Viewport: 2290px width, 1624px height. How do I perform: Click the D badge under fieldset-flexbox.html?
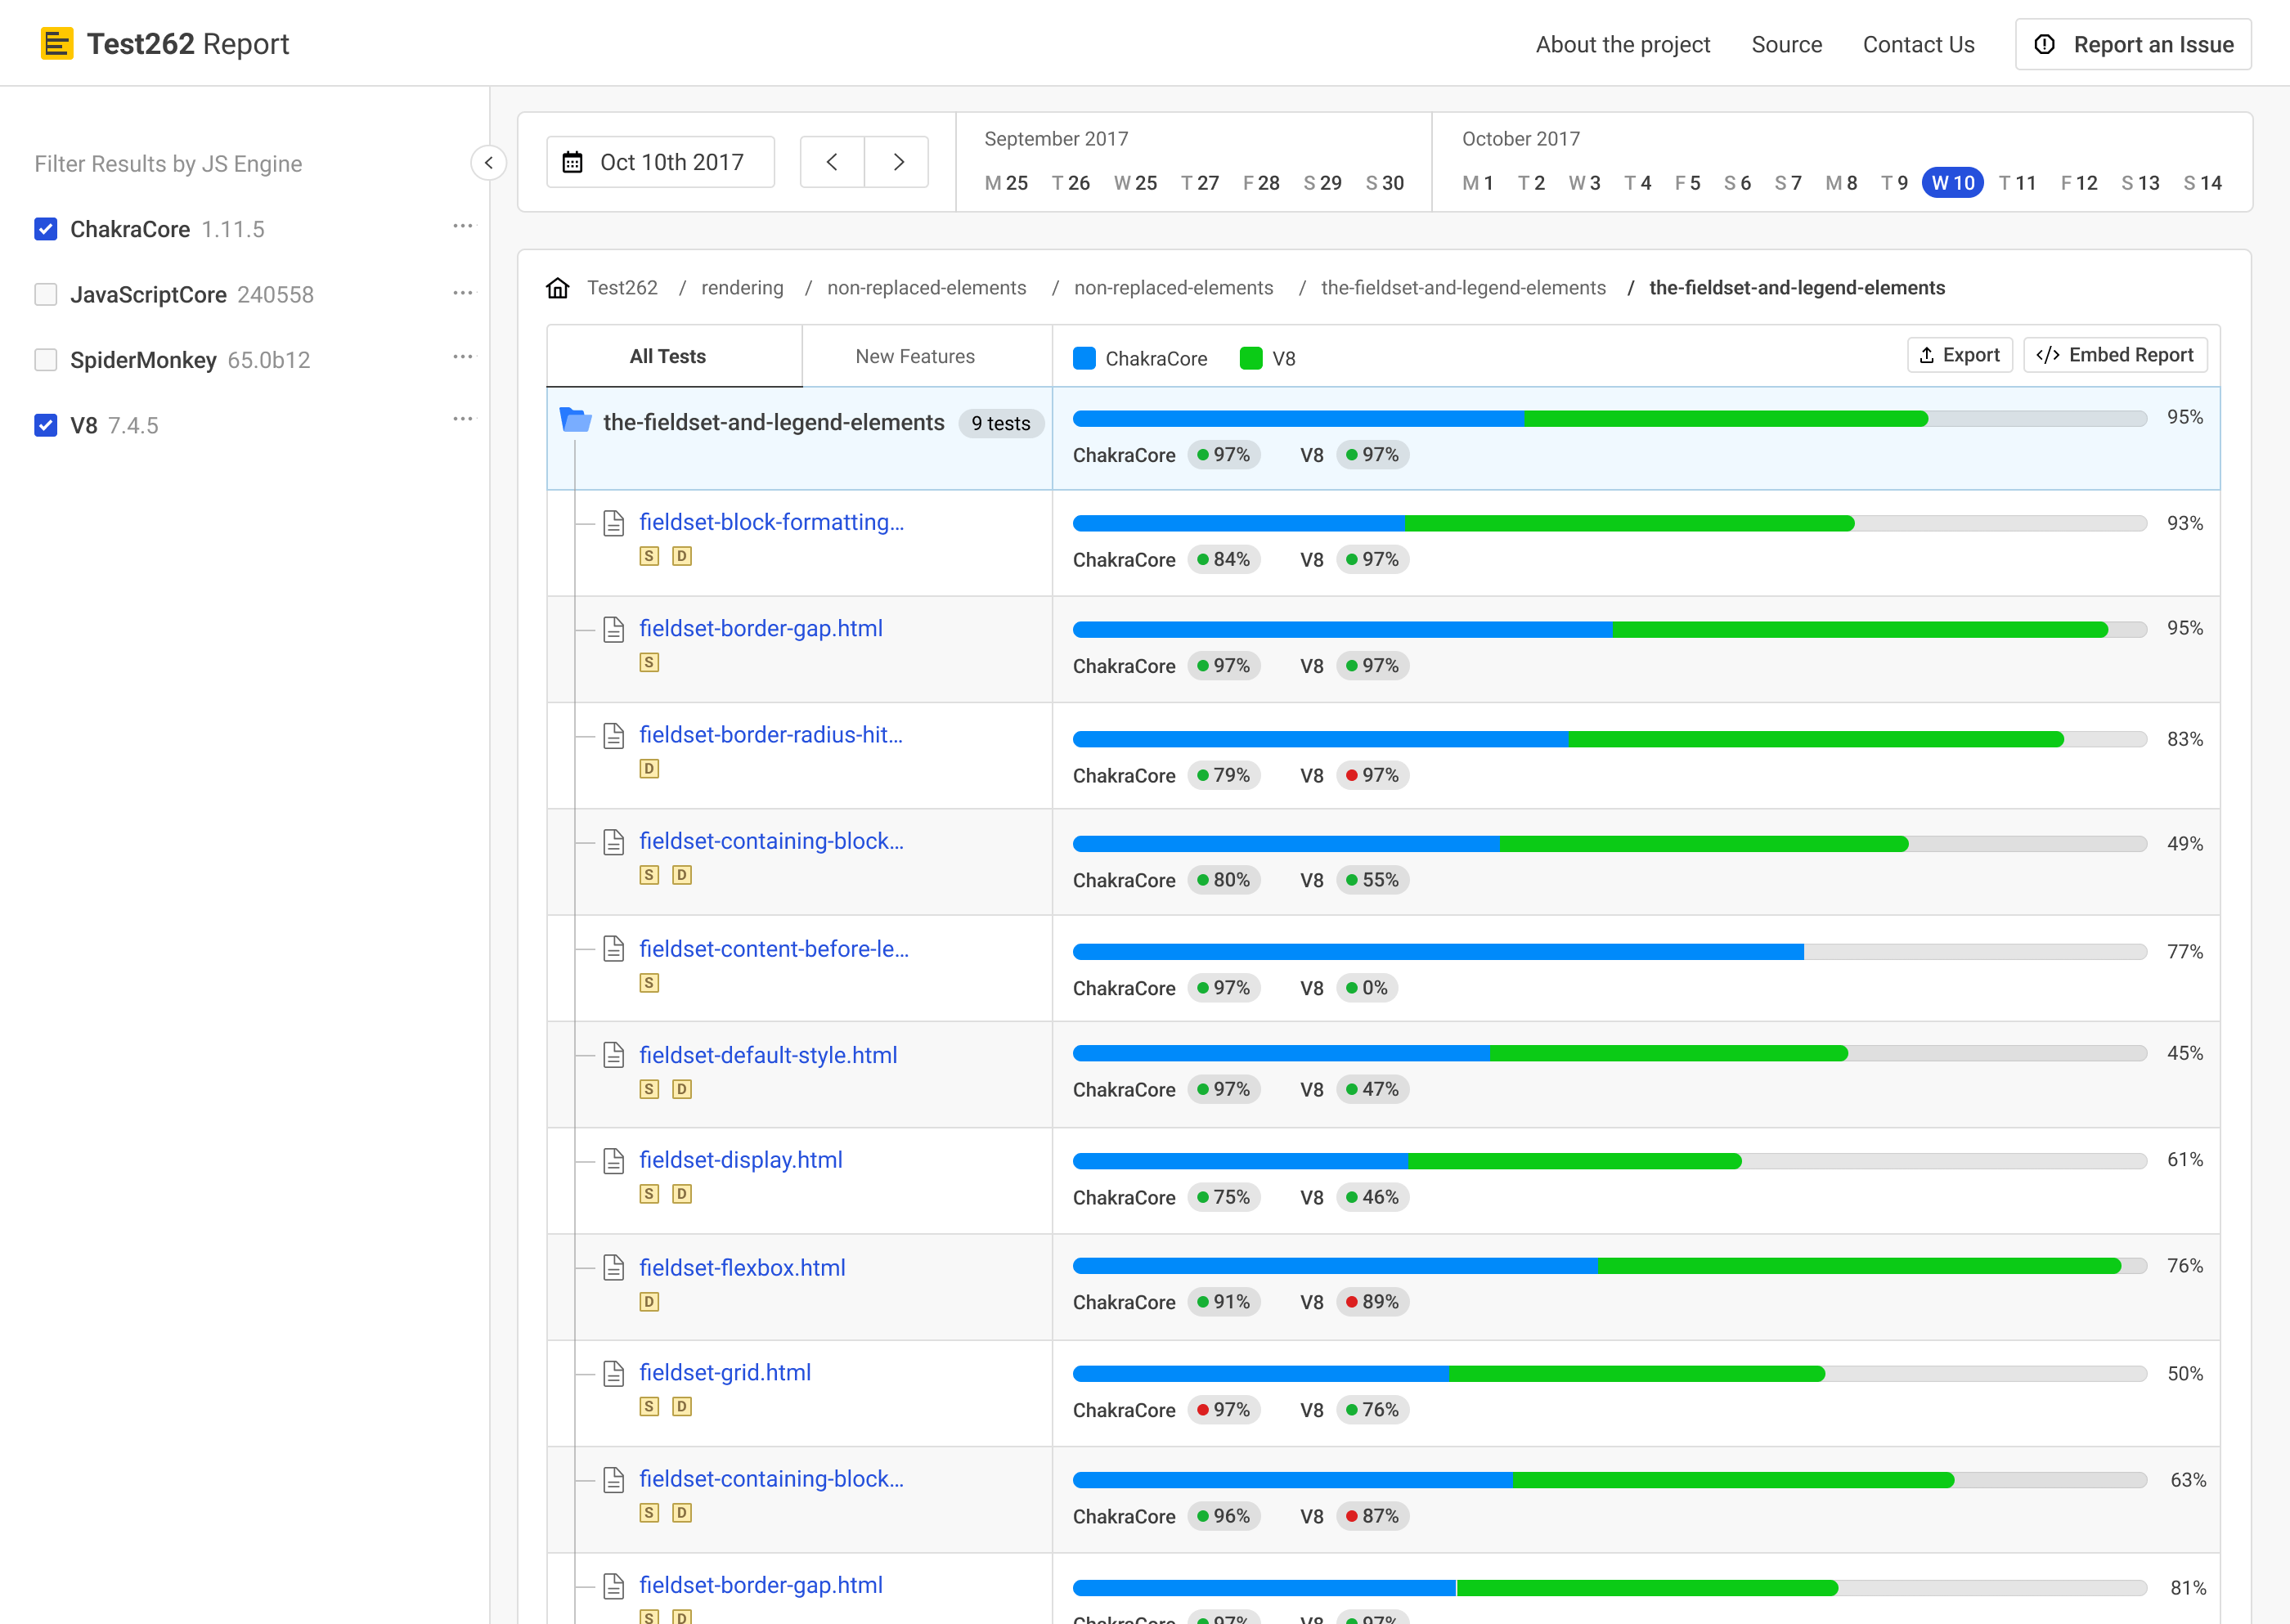[649, 1302]
